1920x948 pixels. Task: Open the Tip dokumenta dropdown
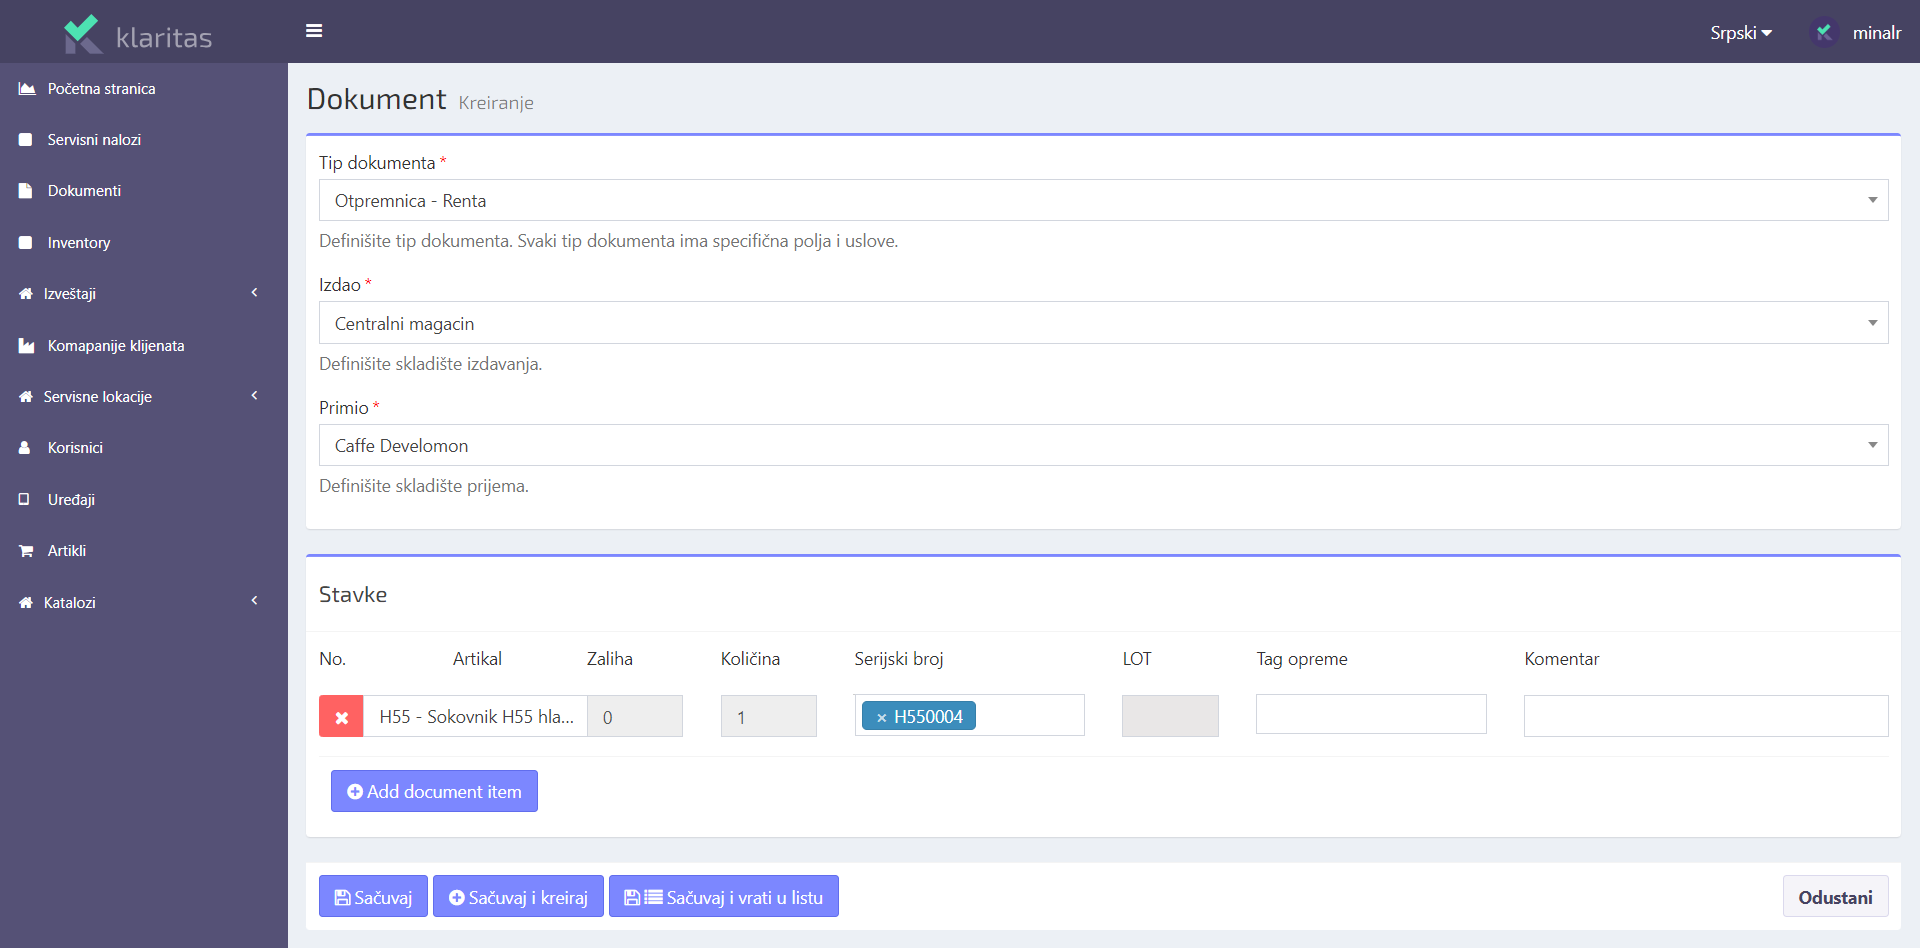(x=1102, y=201)
